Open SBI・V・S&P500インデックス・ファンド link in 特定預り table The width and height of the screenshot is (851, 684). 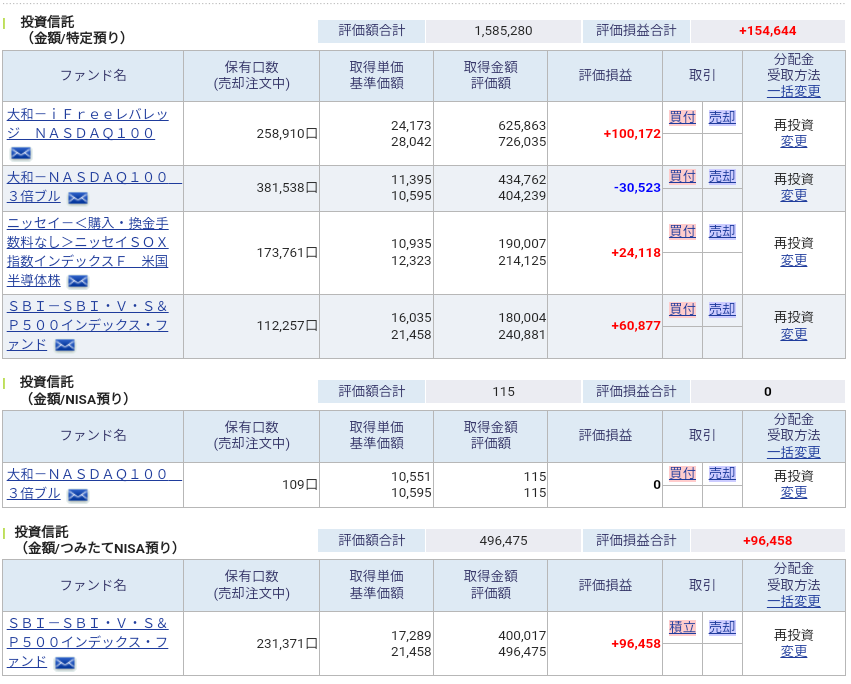pyautogui.click(x=87, y=325)
